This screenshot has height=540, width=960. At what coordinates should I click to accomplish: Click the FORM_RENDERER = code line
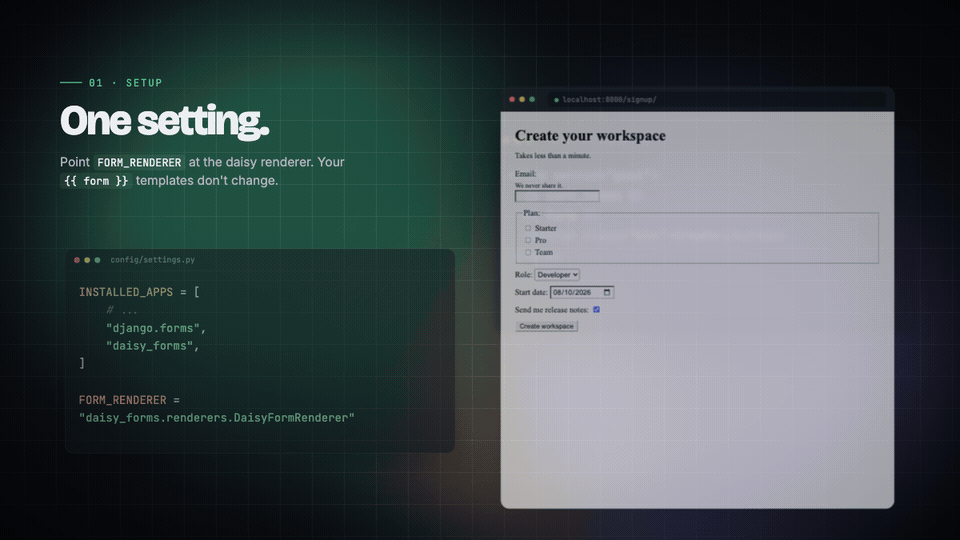129,400
